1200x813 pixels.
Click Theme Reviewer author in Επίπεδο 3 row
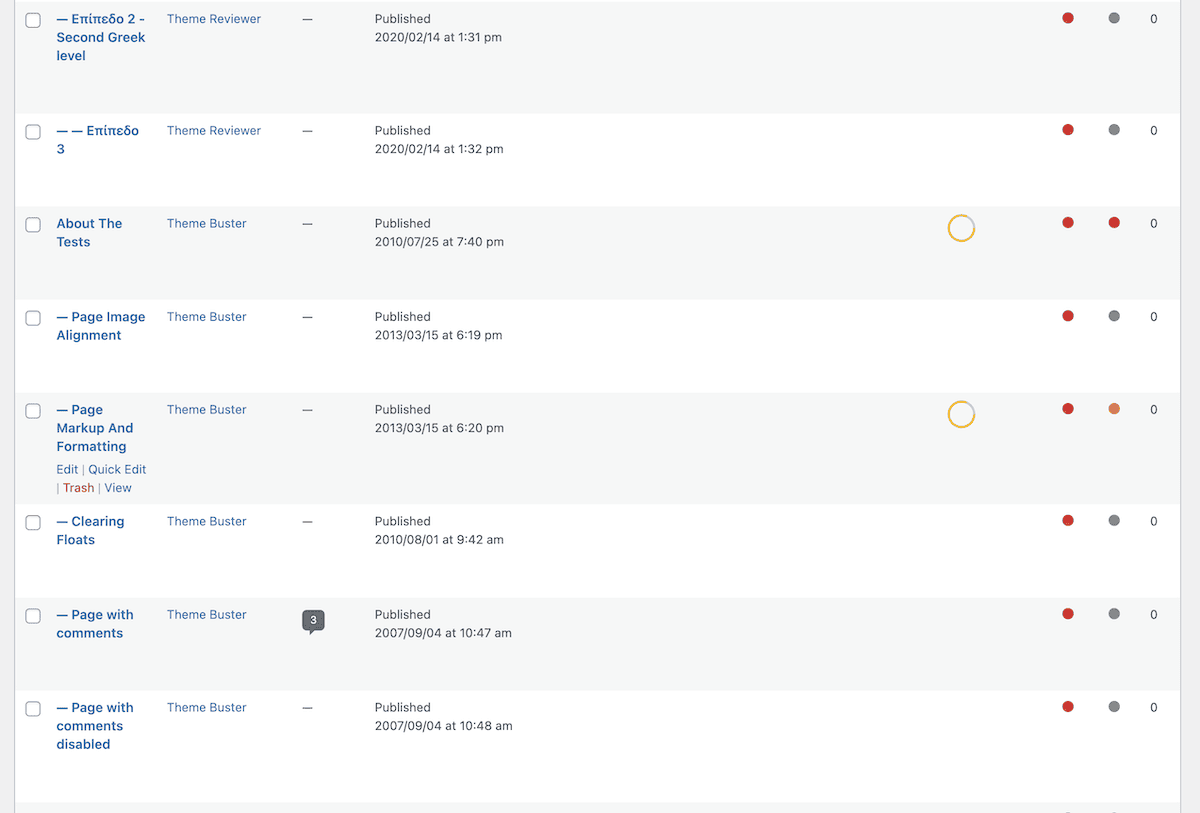[214, 131]
